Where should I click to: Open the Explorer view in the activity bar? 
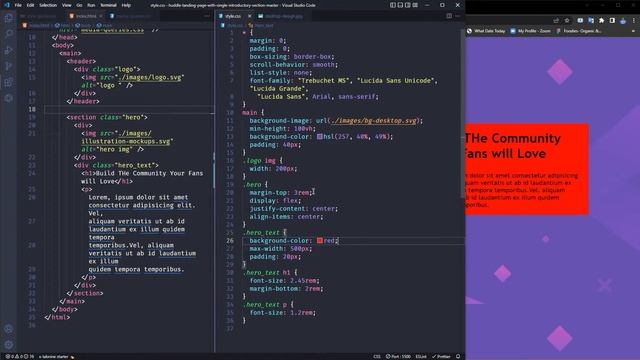[x=9, y=18]
